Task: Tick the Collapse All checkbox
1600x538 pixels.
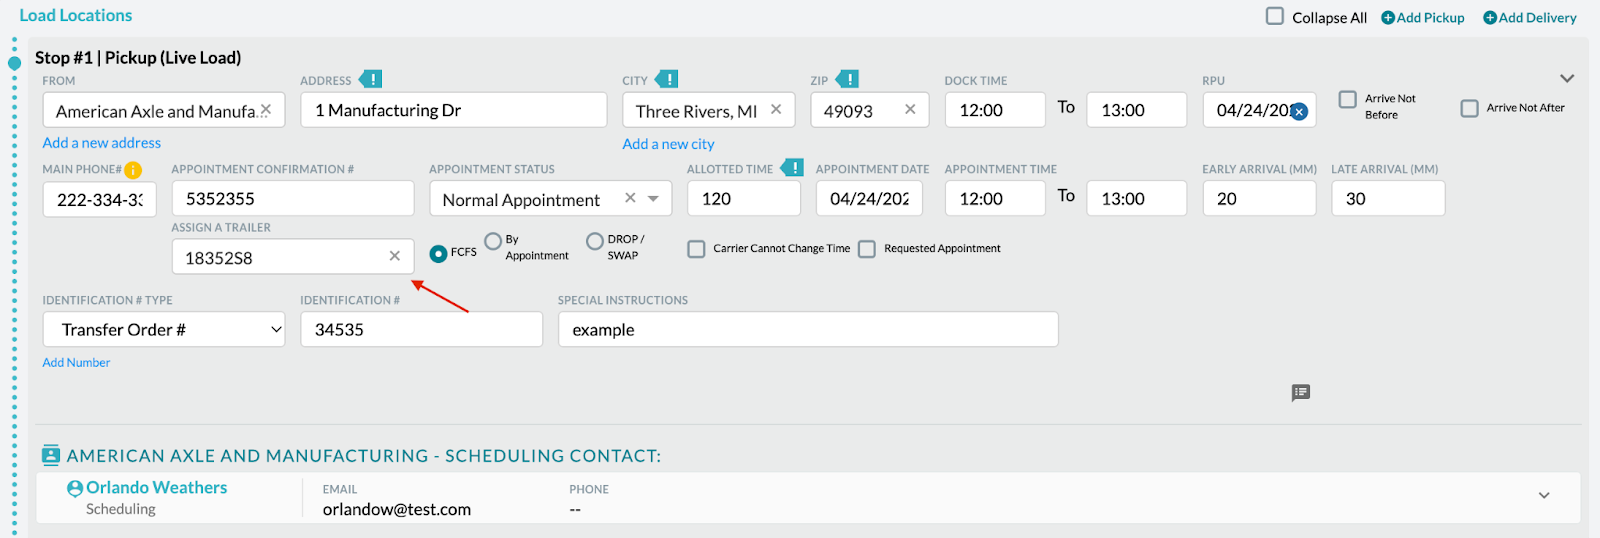Action: 1275,16
